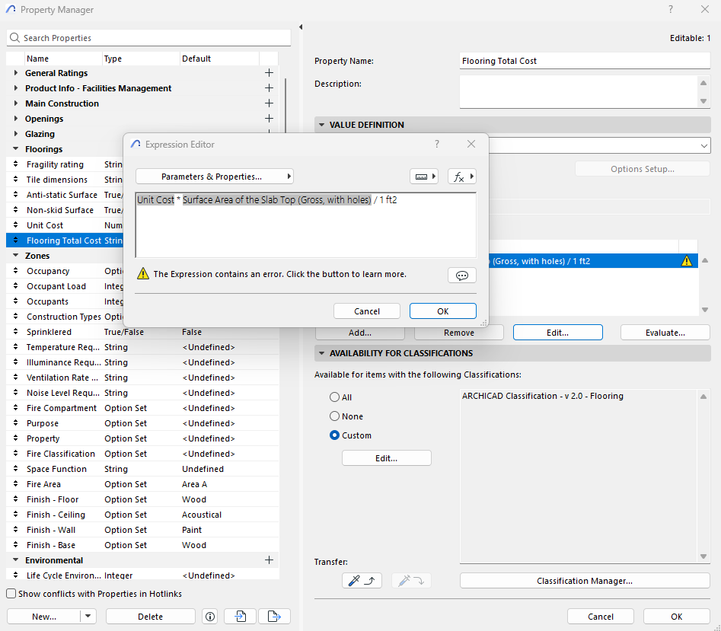
Task: Open the units ruler menu button
Action: [x=423, y=177]
